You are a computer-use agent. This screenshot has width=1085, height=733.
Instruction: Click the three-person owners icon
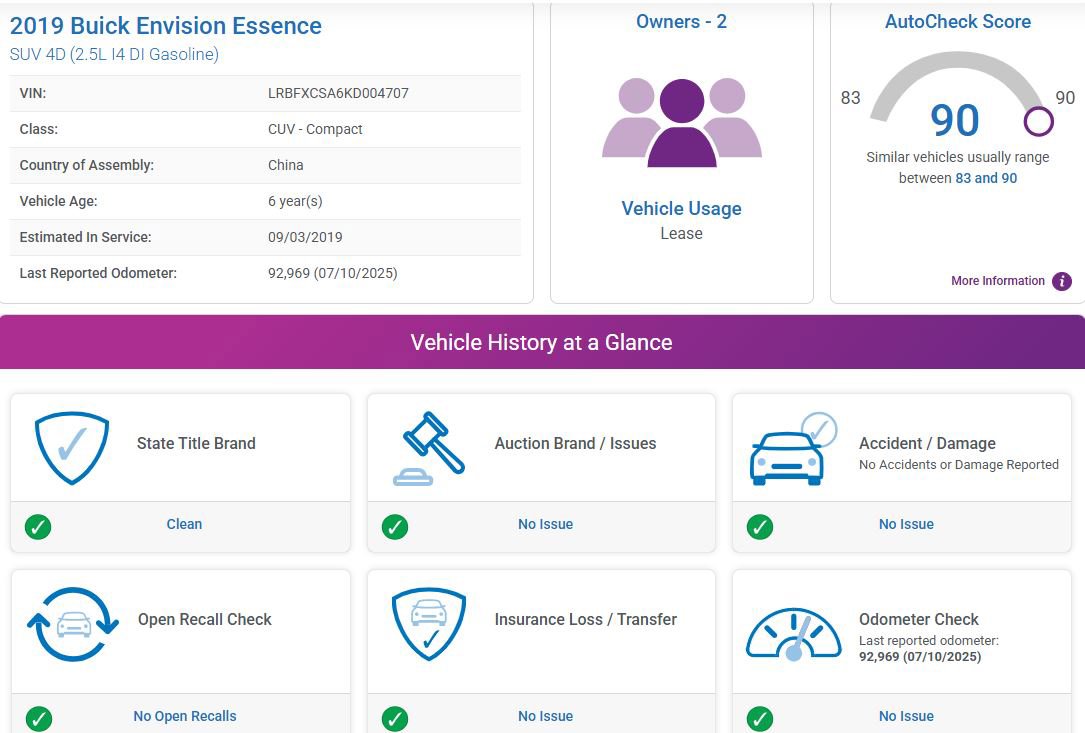pyautogui.click(x=682, y=123)
